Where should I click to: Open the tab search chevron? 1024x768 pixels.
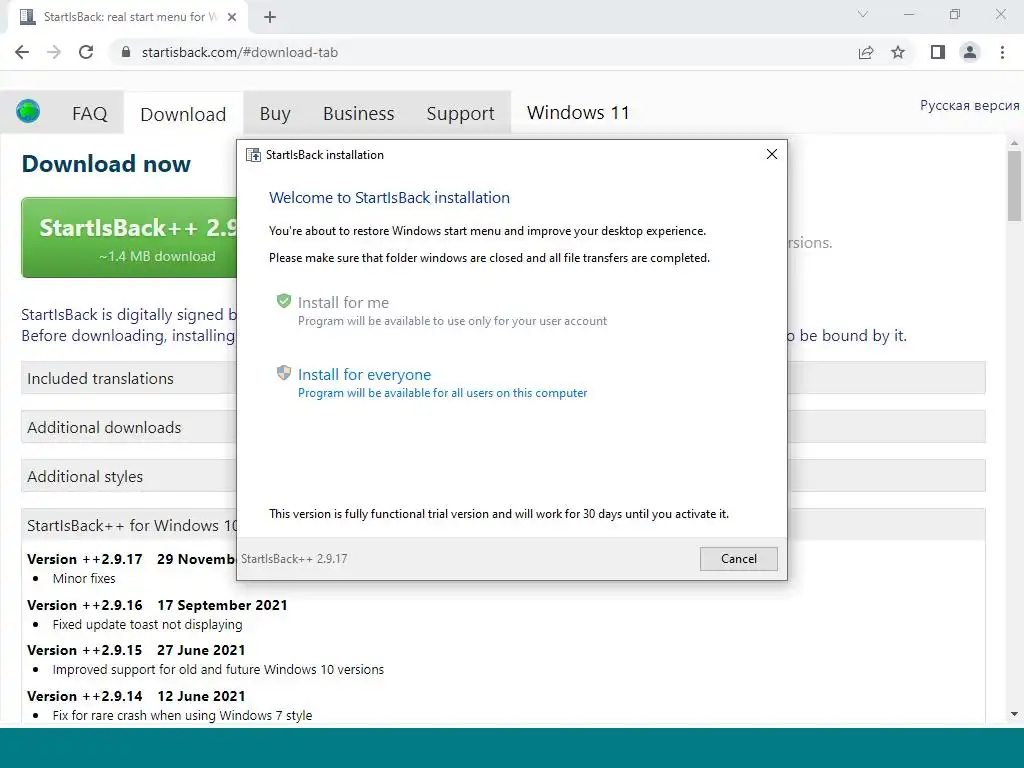tap(863, 14)
